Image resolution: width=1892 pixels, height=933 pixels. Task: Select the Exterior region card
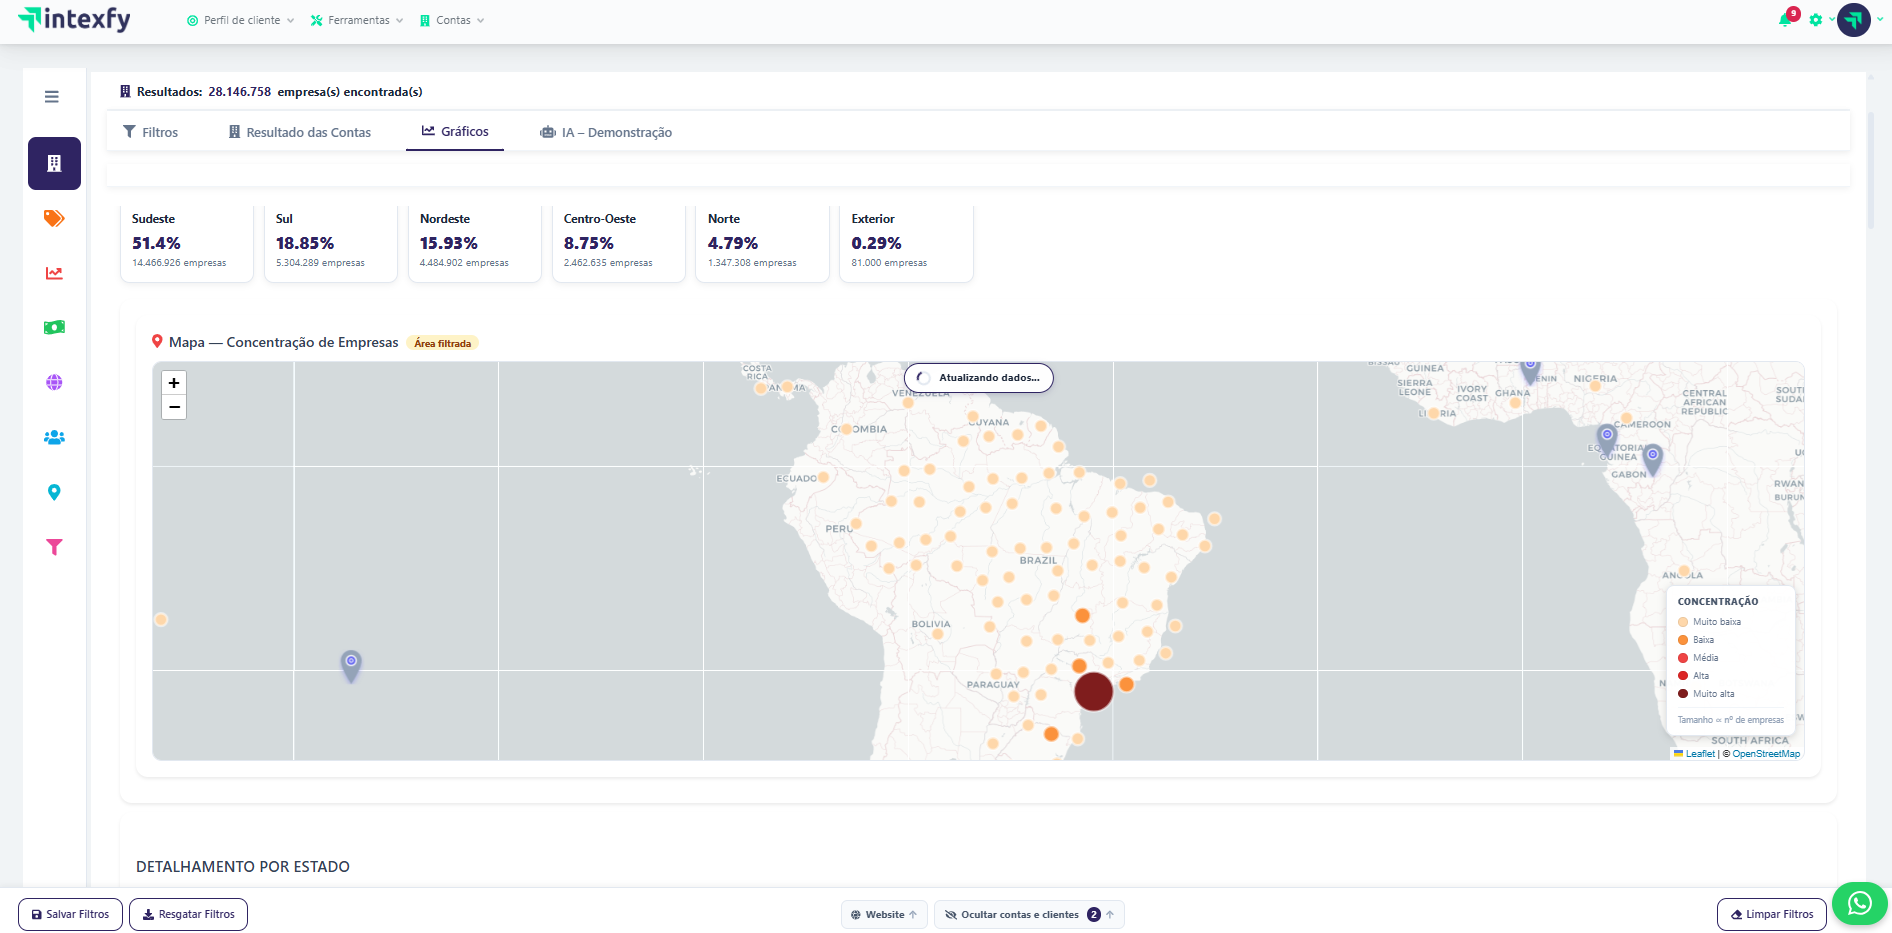coord(907,243)
